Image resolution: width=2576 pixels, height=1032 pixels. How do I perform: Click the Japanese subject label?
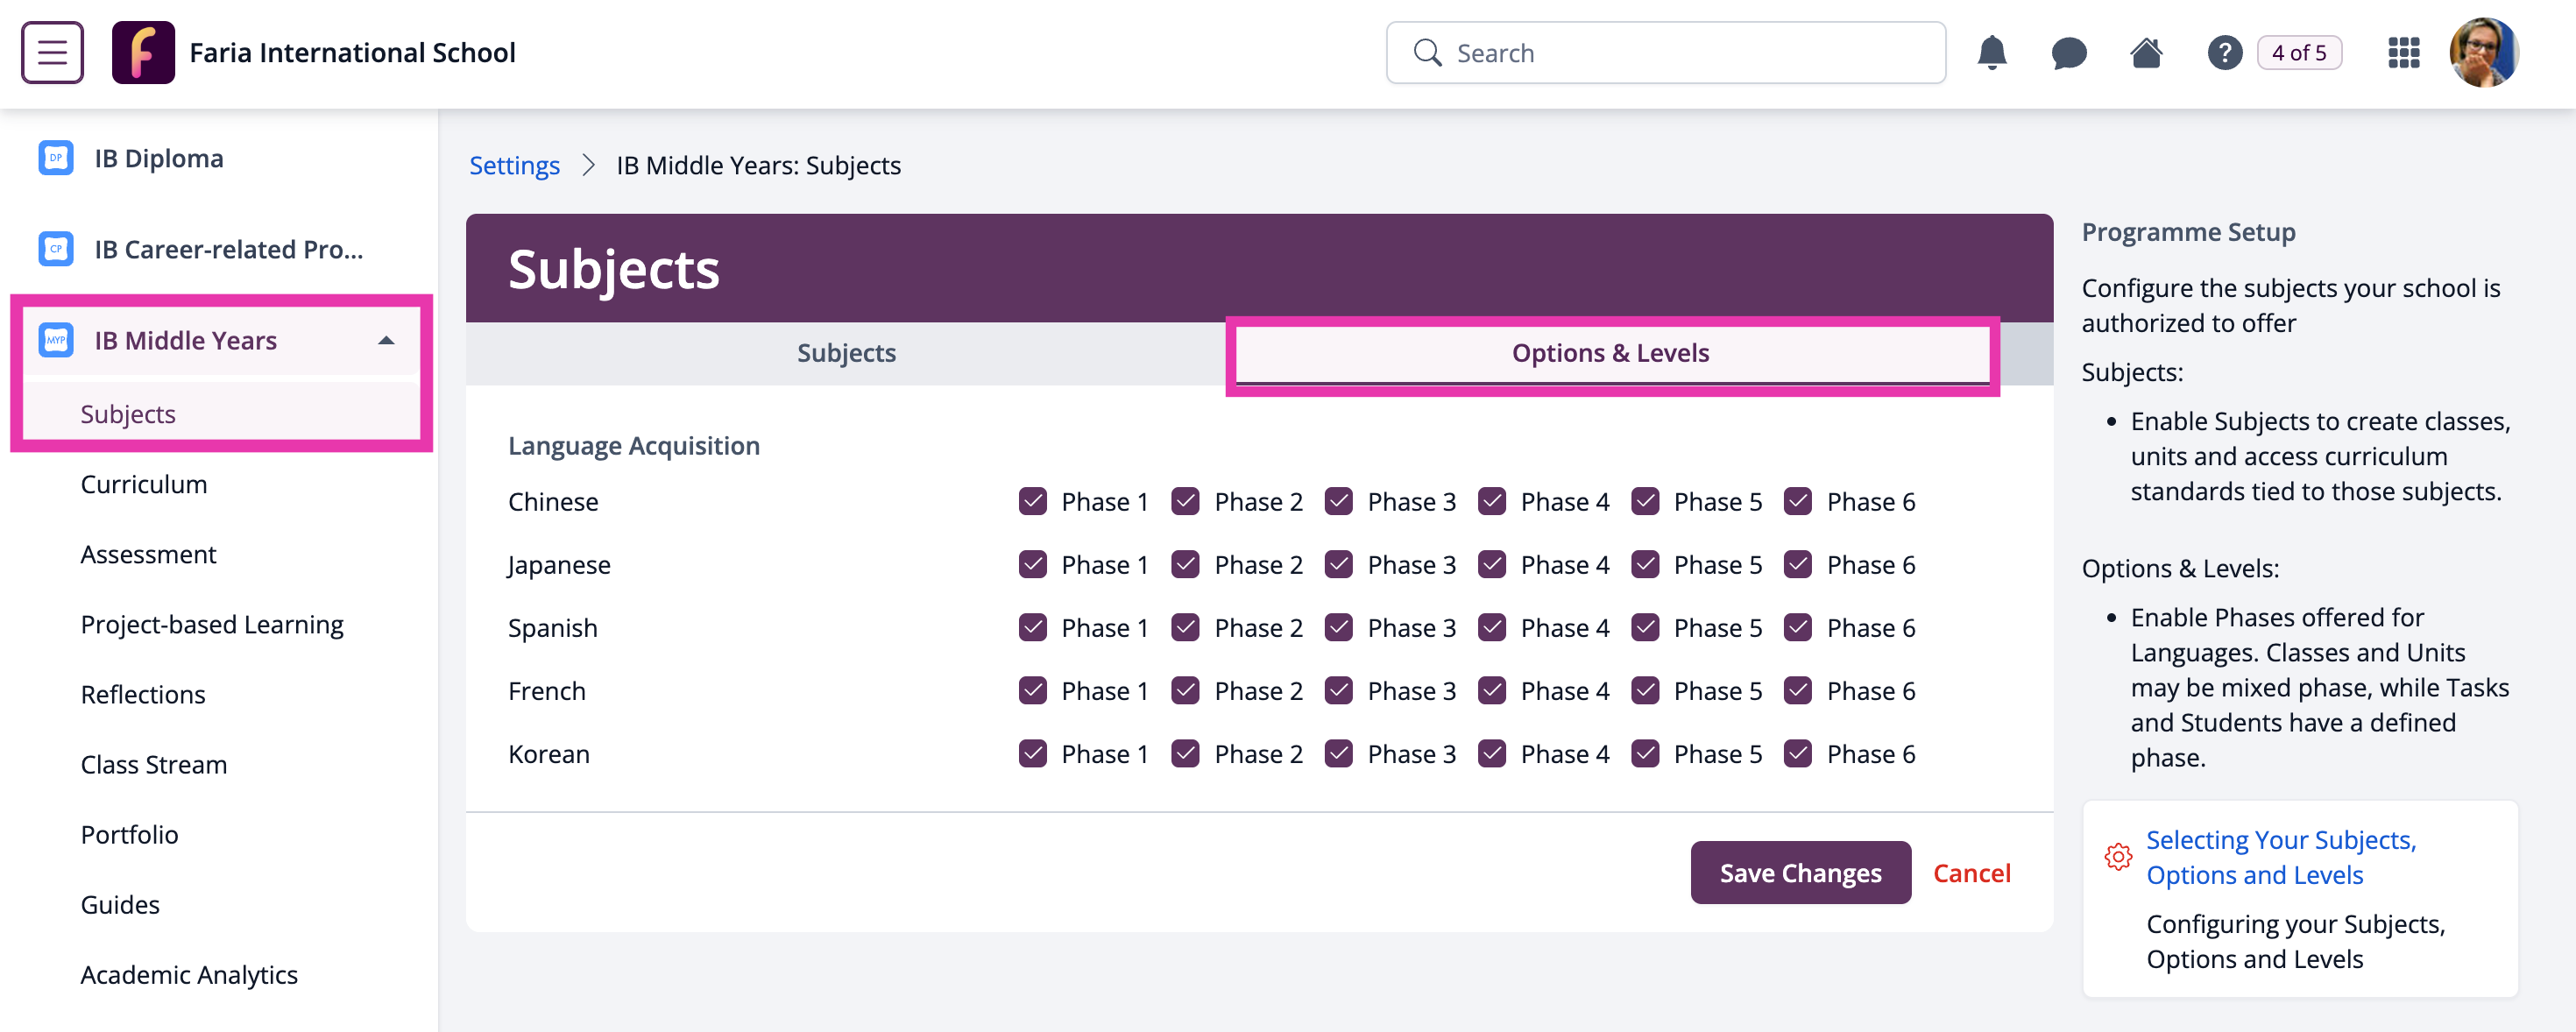[x=559, y=565]
